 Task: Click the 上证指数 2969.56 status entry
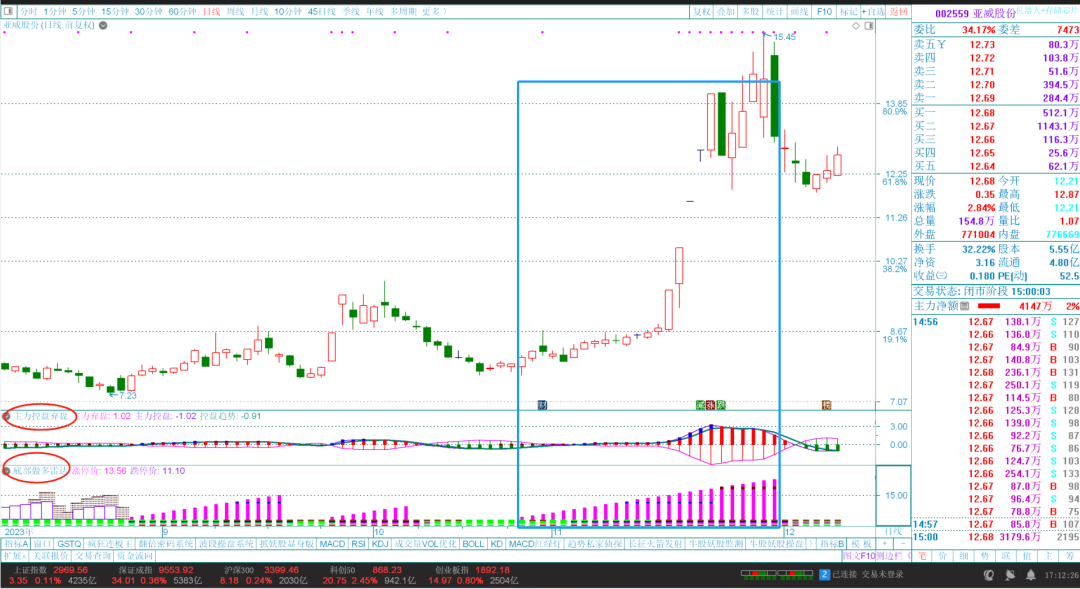pos(52,570)
